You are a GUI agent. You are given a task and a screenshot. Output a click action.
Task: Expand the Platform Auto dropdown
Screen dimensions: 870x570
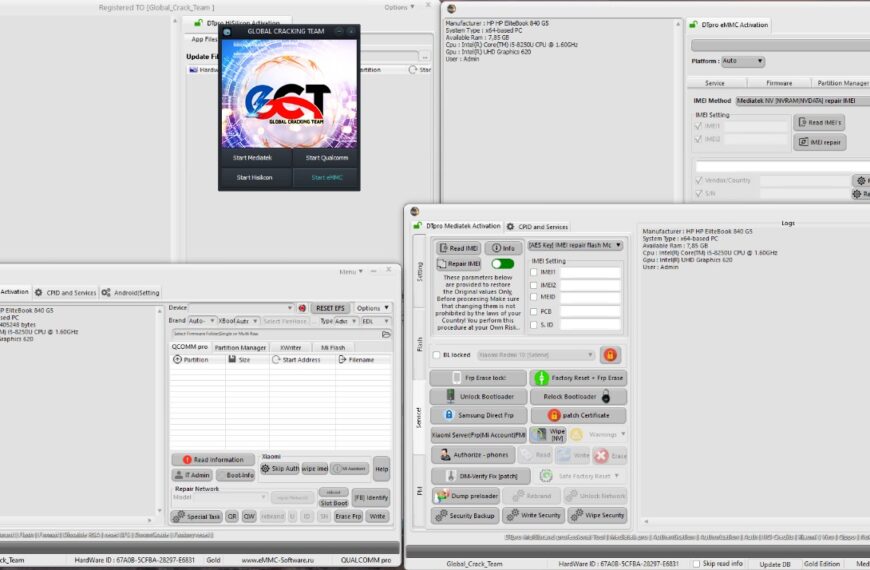point(744,61)
